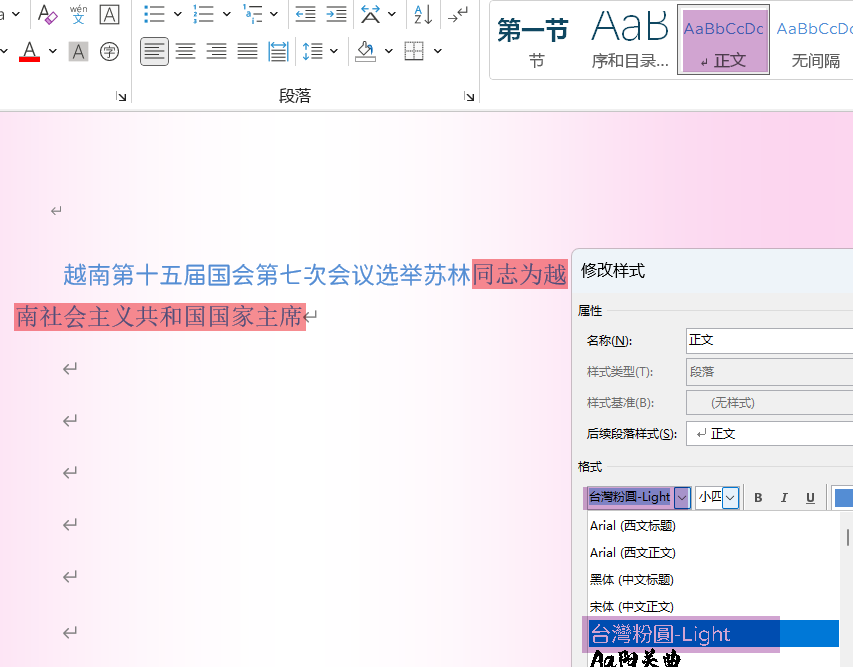The width and height of the screenshot is (853, 667).
Task: Expand the shading color dropdown arrow
Action: [388, 52]
